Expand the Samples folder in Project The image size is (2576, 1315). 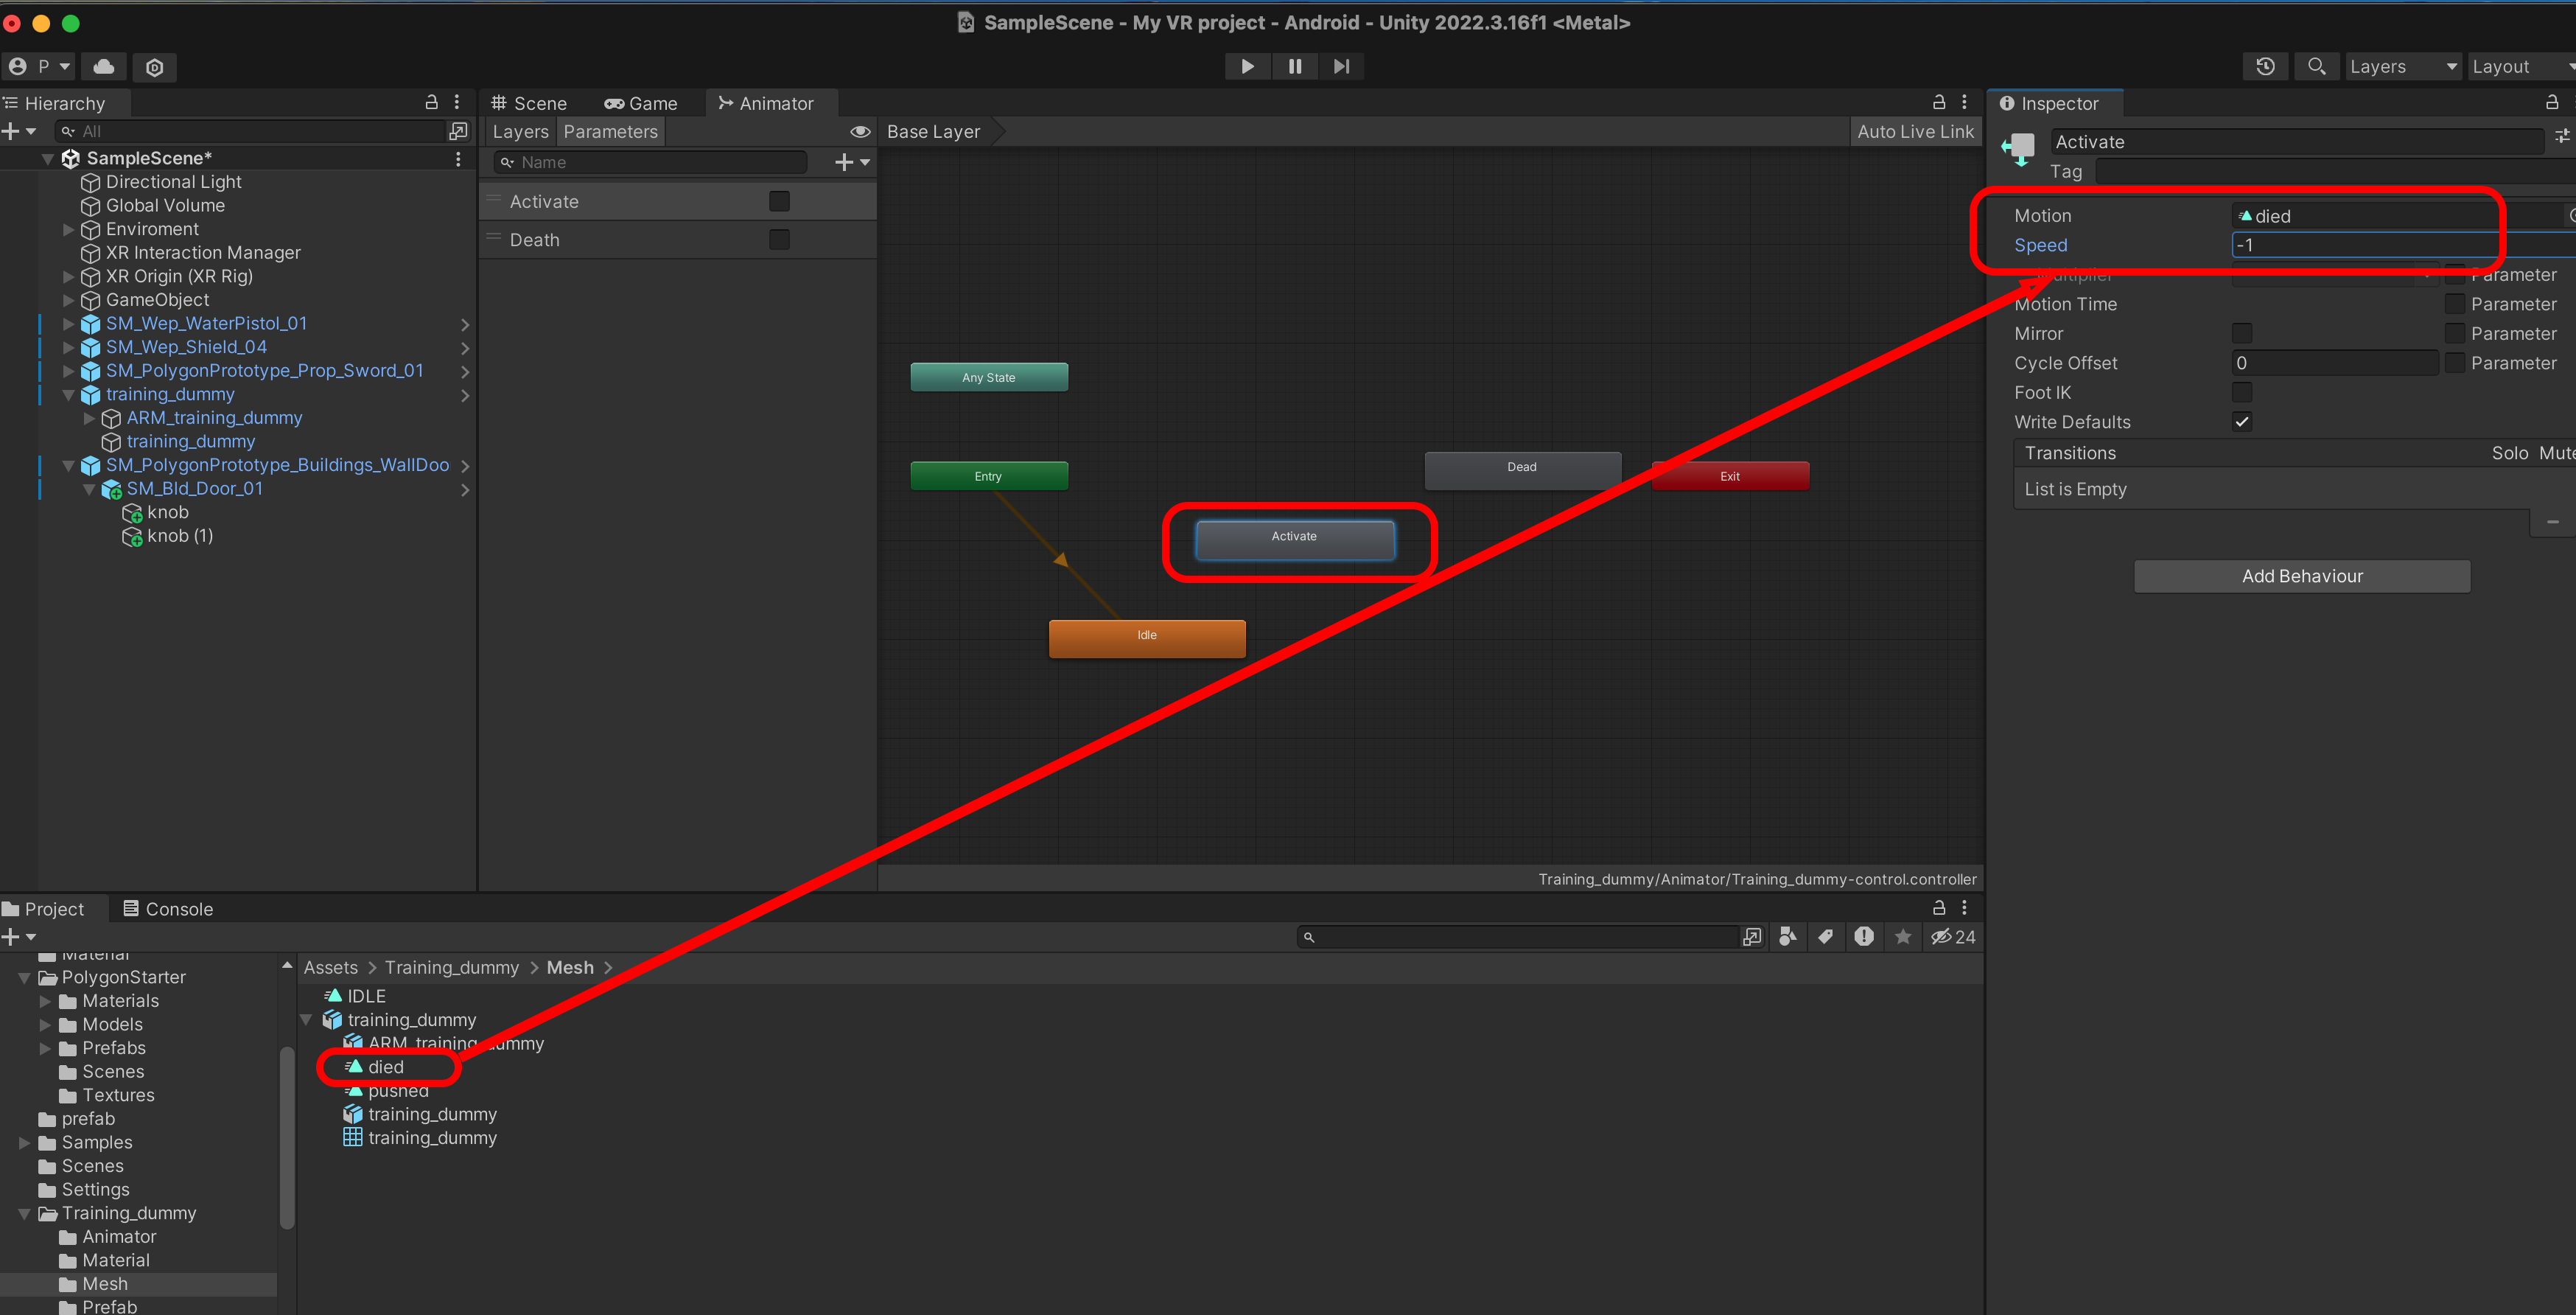click(x=24, y=1142)
